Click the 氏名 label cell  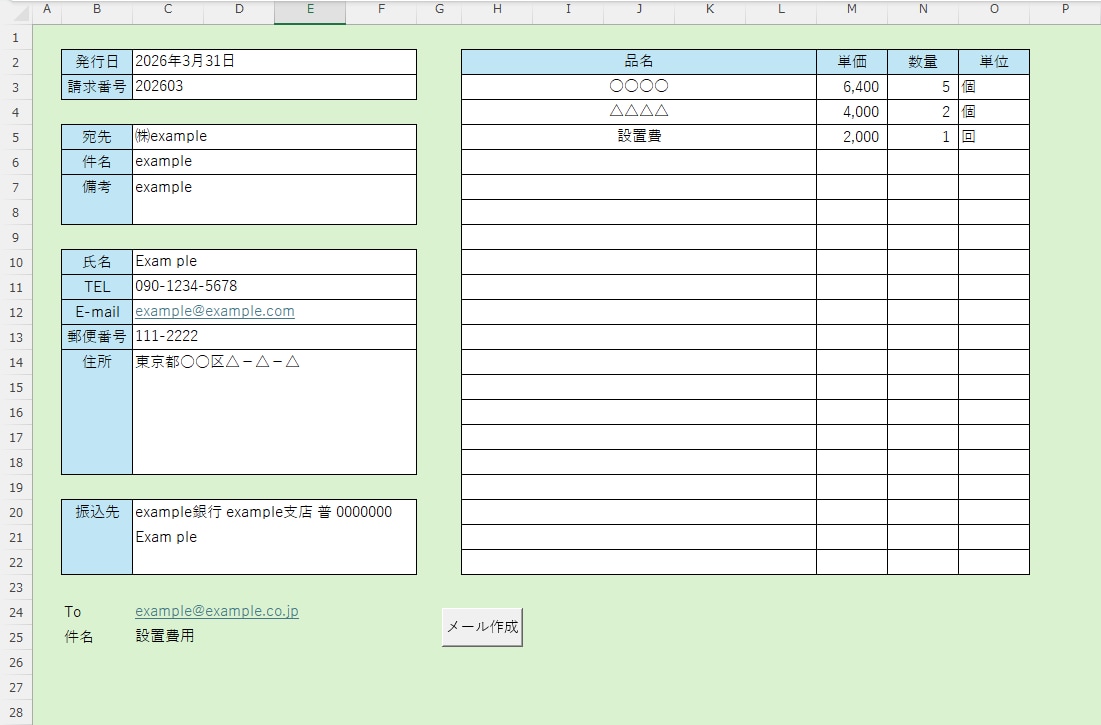click(x=97, y=262)
